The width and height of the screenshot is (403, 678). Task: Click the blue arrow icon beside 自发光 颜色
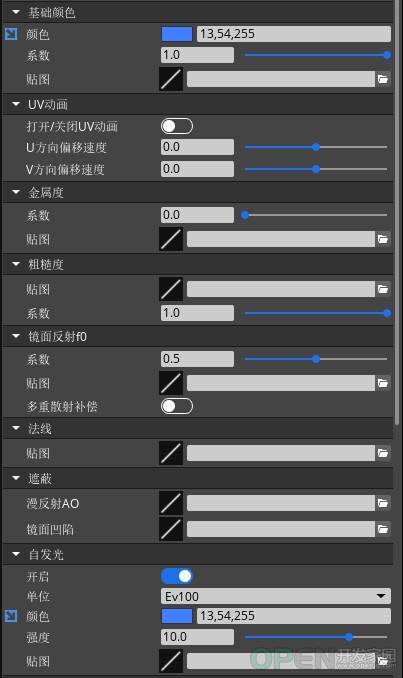(11, 616)
